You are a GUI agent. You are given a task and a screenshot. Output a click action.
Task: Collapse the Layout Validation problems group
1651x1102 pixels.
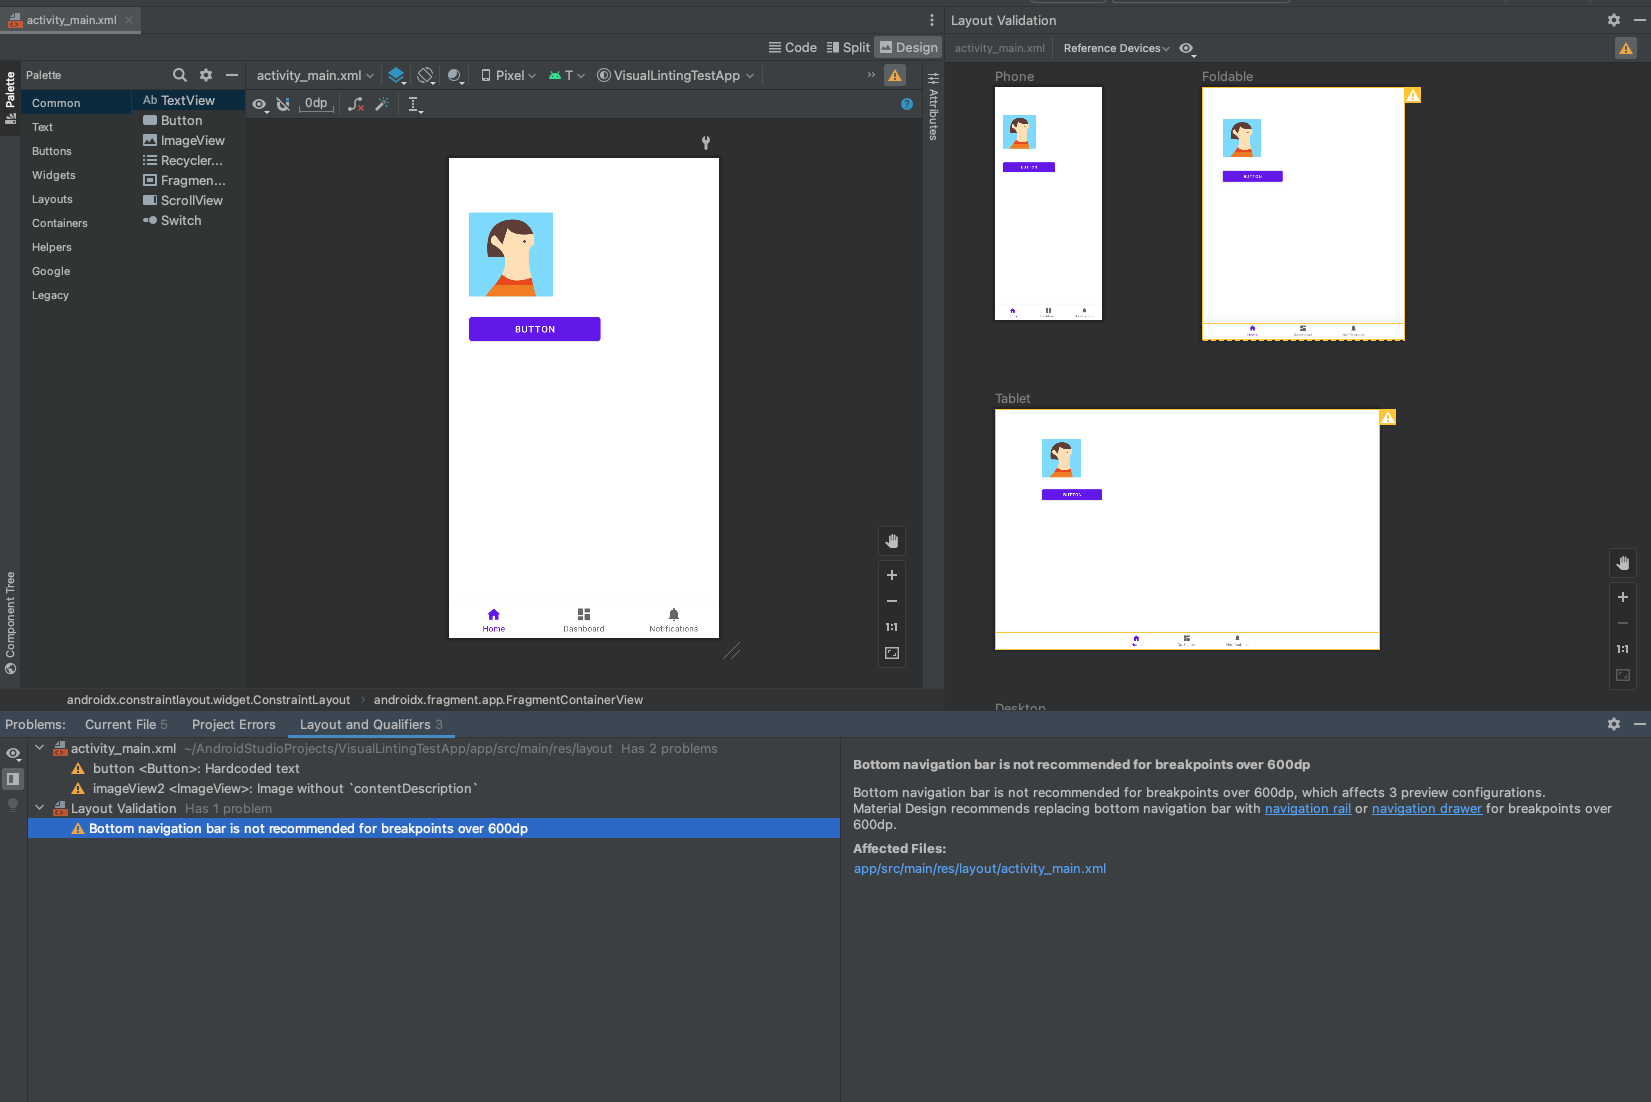[x=40, y=808]
